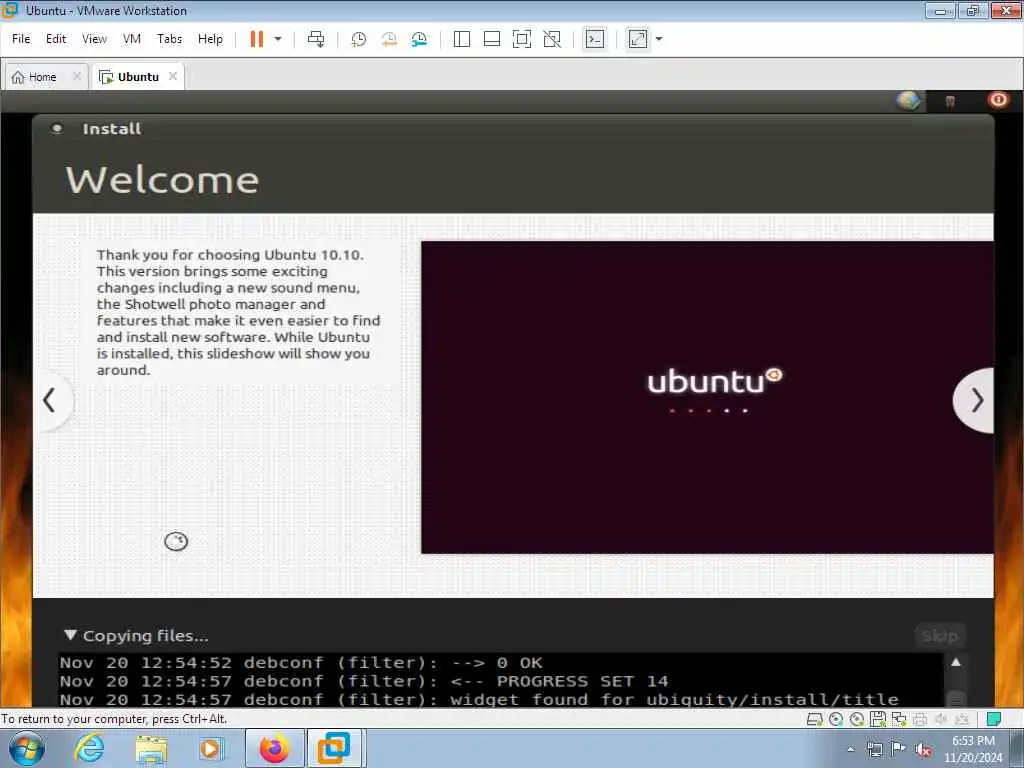
Task: Switch to the Home tab
Action: coord(42,77)
